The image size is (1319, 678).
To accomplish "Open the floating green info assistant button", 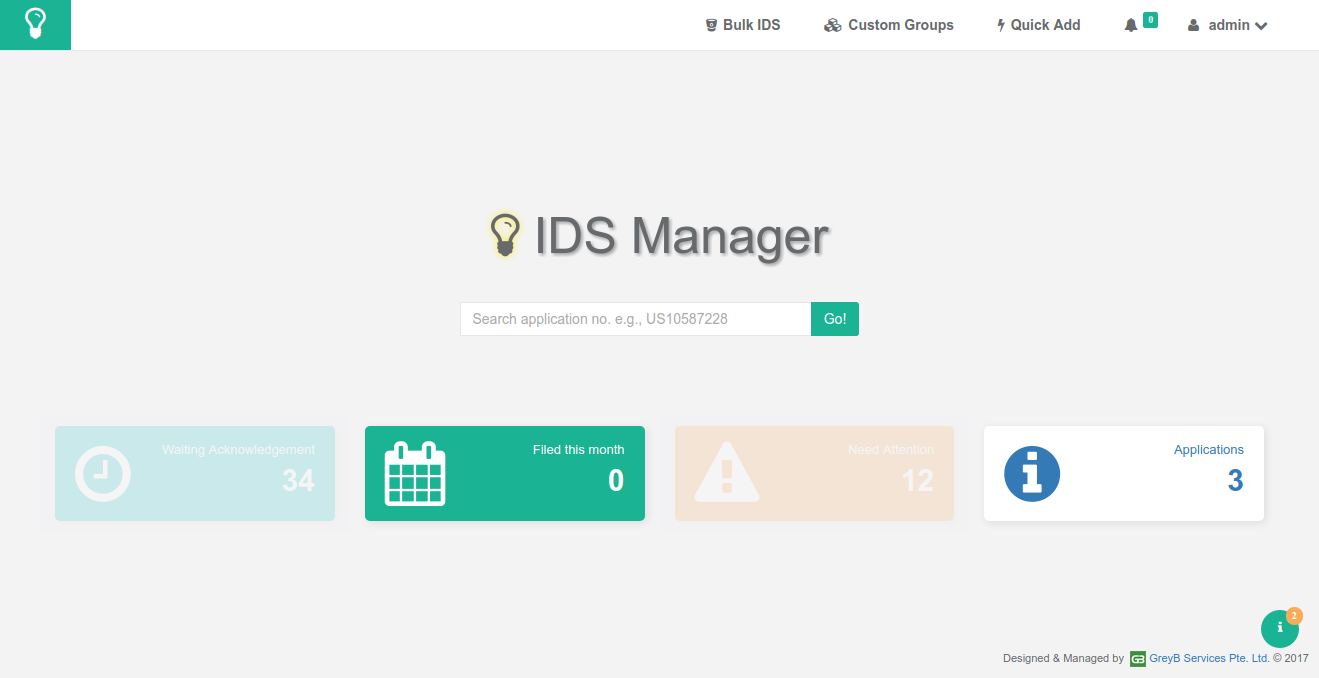I will click(1280, 628).
